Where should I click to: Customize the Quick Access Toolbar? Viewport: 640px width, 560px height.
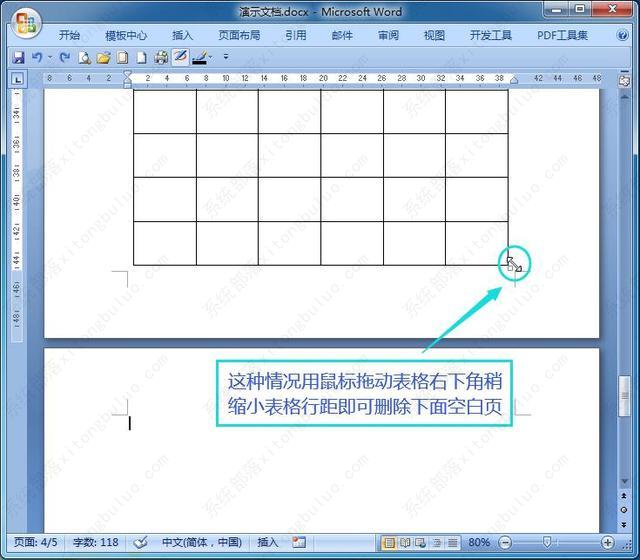tap(226, 57)
